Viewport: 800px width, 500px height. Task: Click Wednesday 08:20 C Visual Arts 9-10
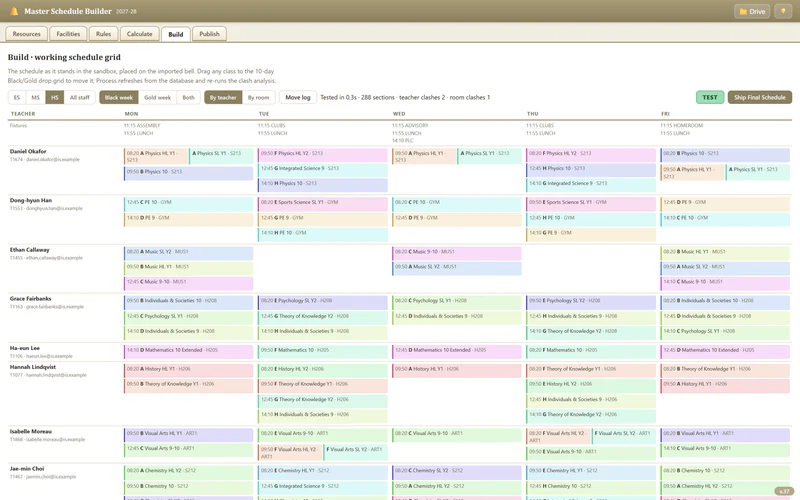[457, 435]
